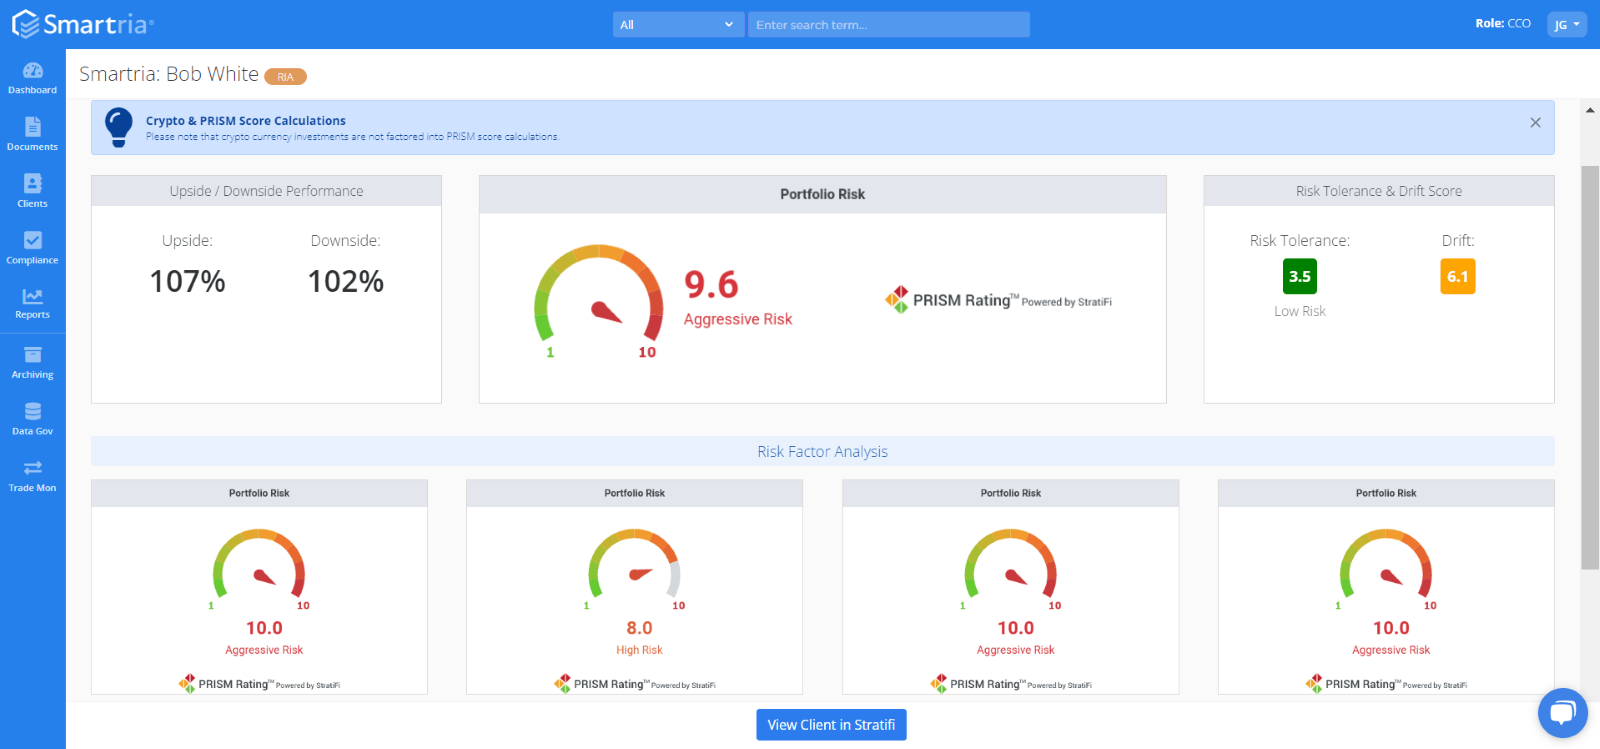This screenshot has width=1600, height=749.
Task: Click the 102% Downside value
Action: (x=345, y=282)
